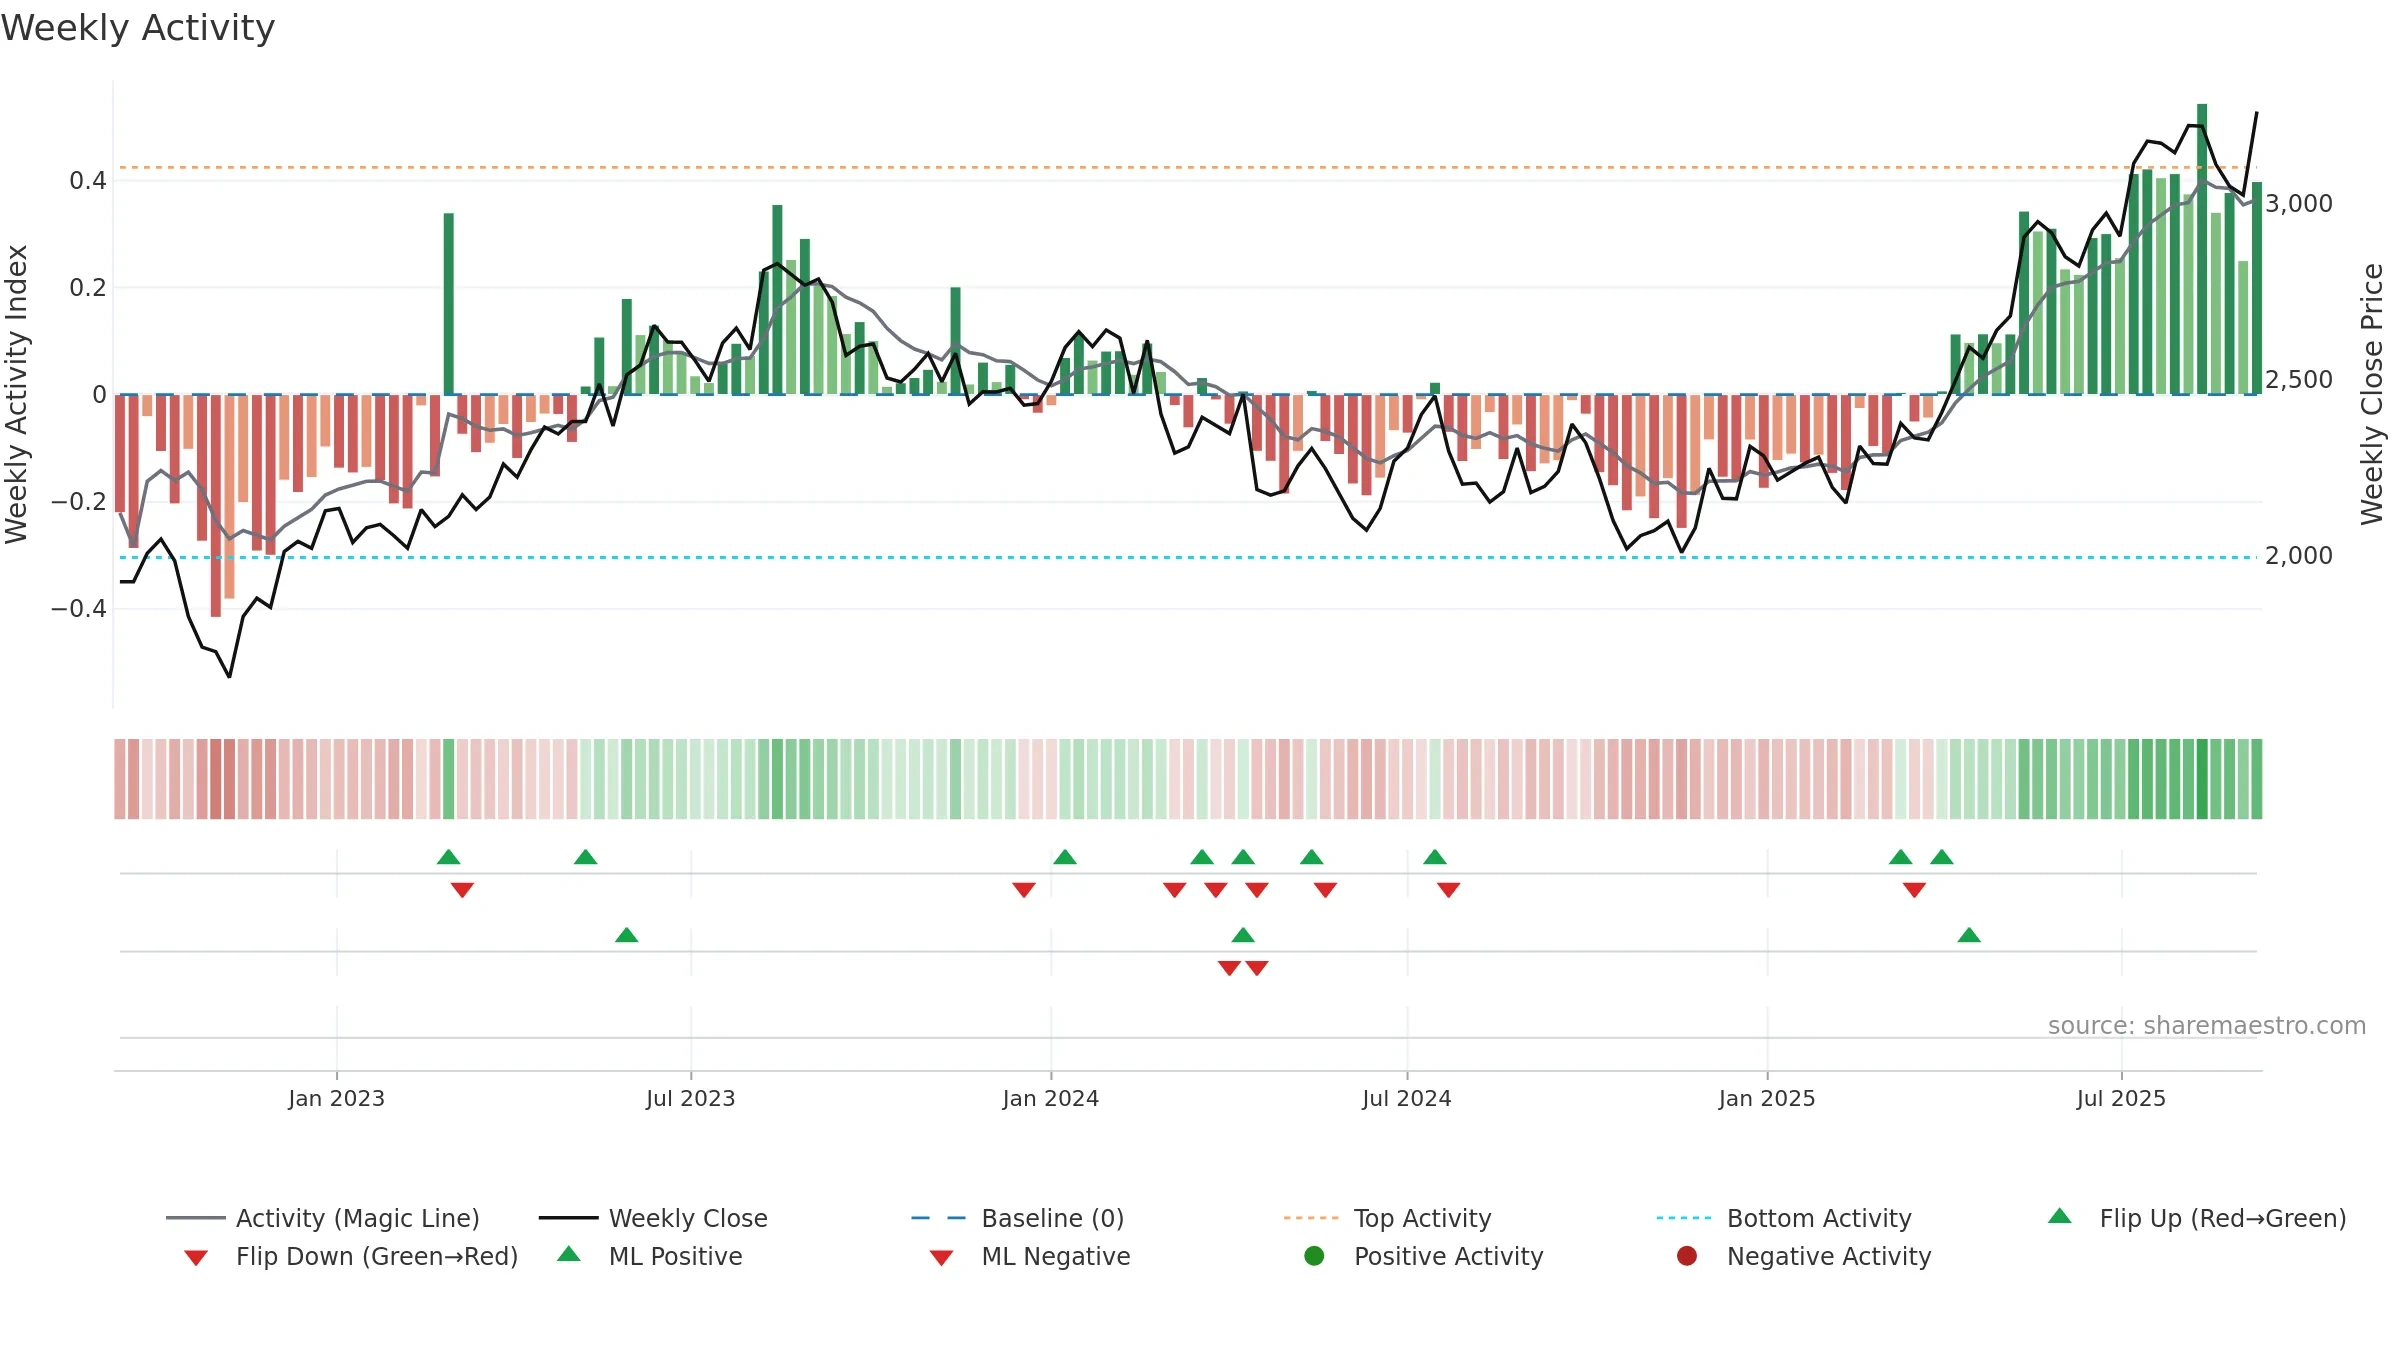This screenshot has height=1350, width=2400.
Task: Toggle the Flip Up (Red→Green) legend entry
Action: (x=2196, y=1218)
